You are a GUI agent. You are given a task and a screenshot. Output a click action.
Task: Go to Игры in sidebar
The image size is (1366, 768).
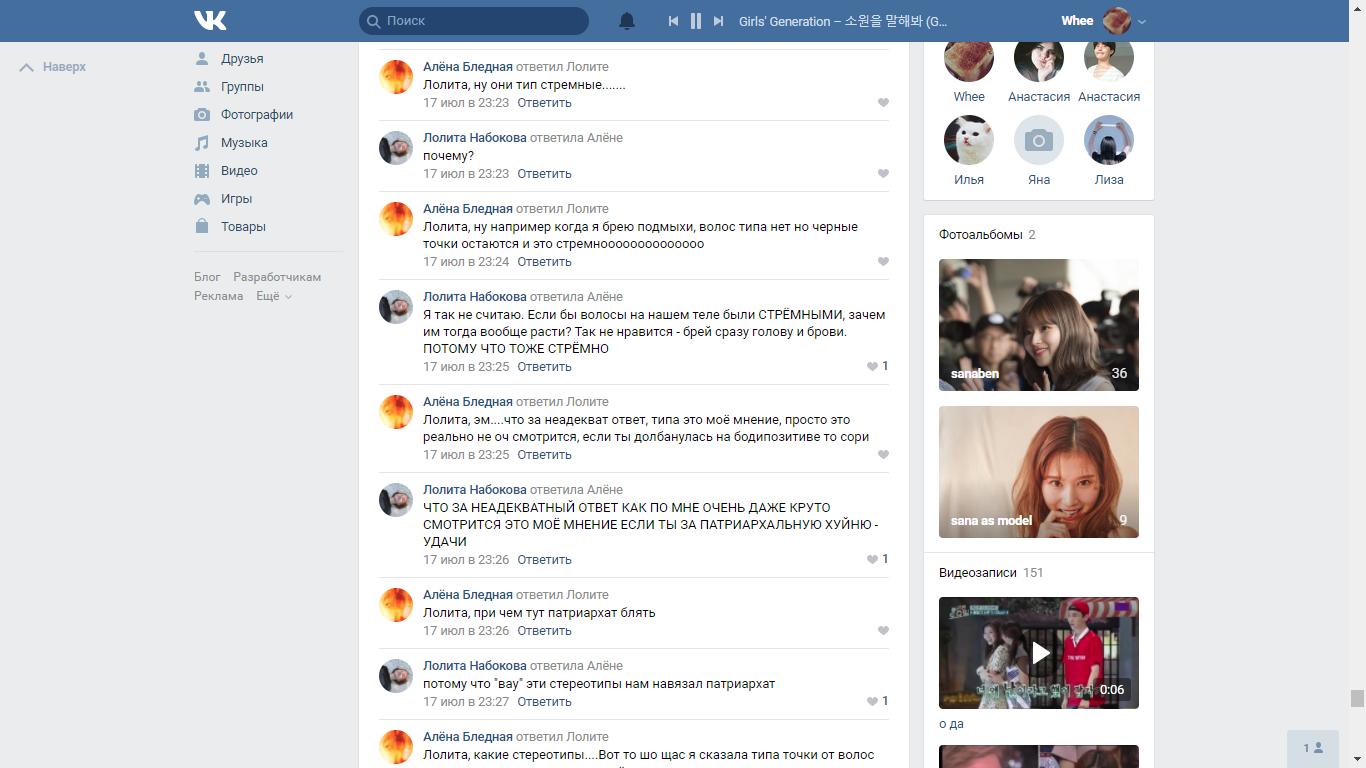(x=236, y=199)
